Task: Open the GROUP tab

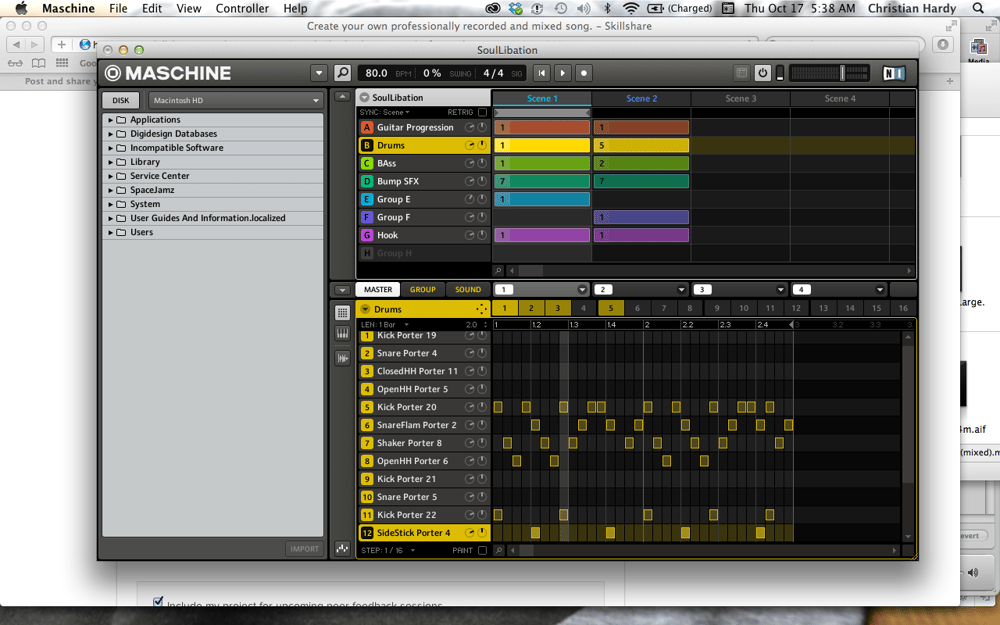Action: coord(423,290)
